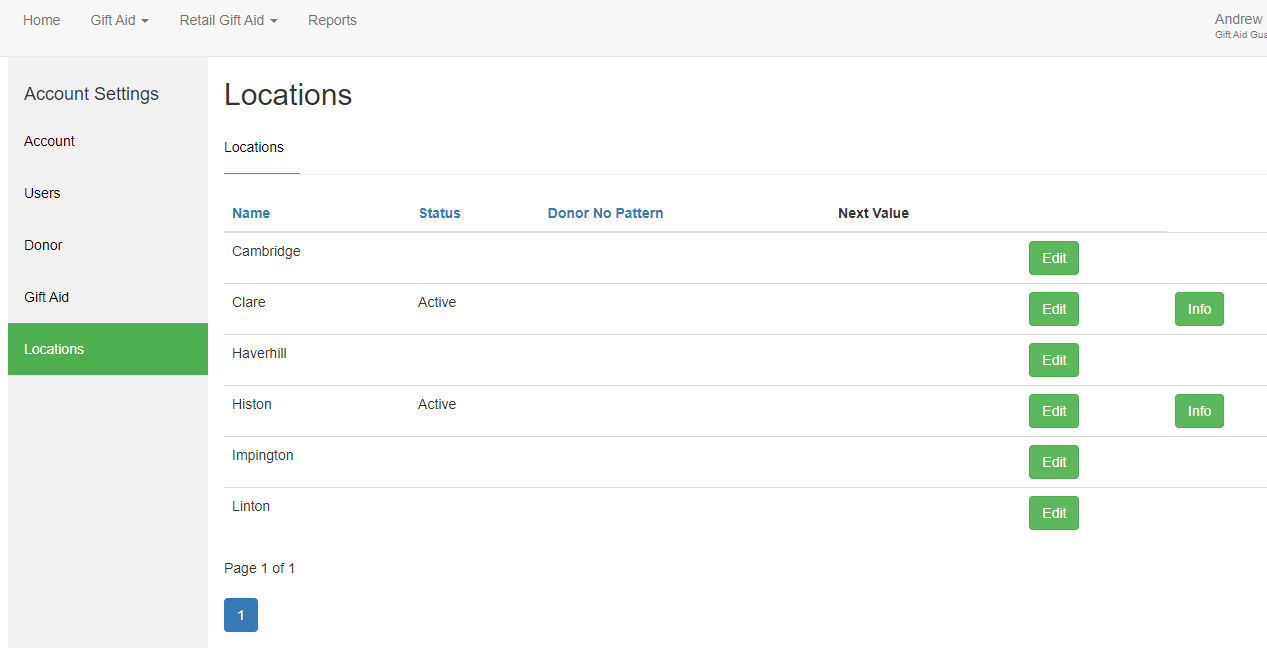The image size is (1267, 648).
Task: Open Gift Aid sidebar settings
Action: (x=46, y=297)
